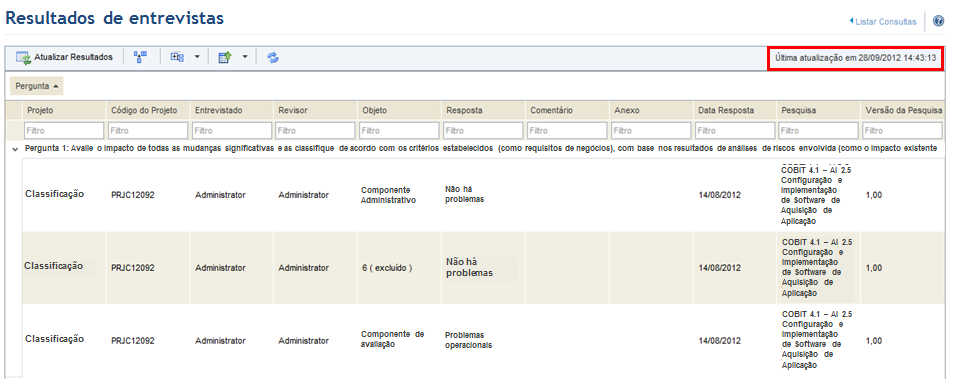This screenshot has height=388, width=955.
Task: Toggle the Pergunta grouping chip sort
Action: 37,86
